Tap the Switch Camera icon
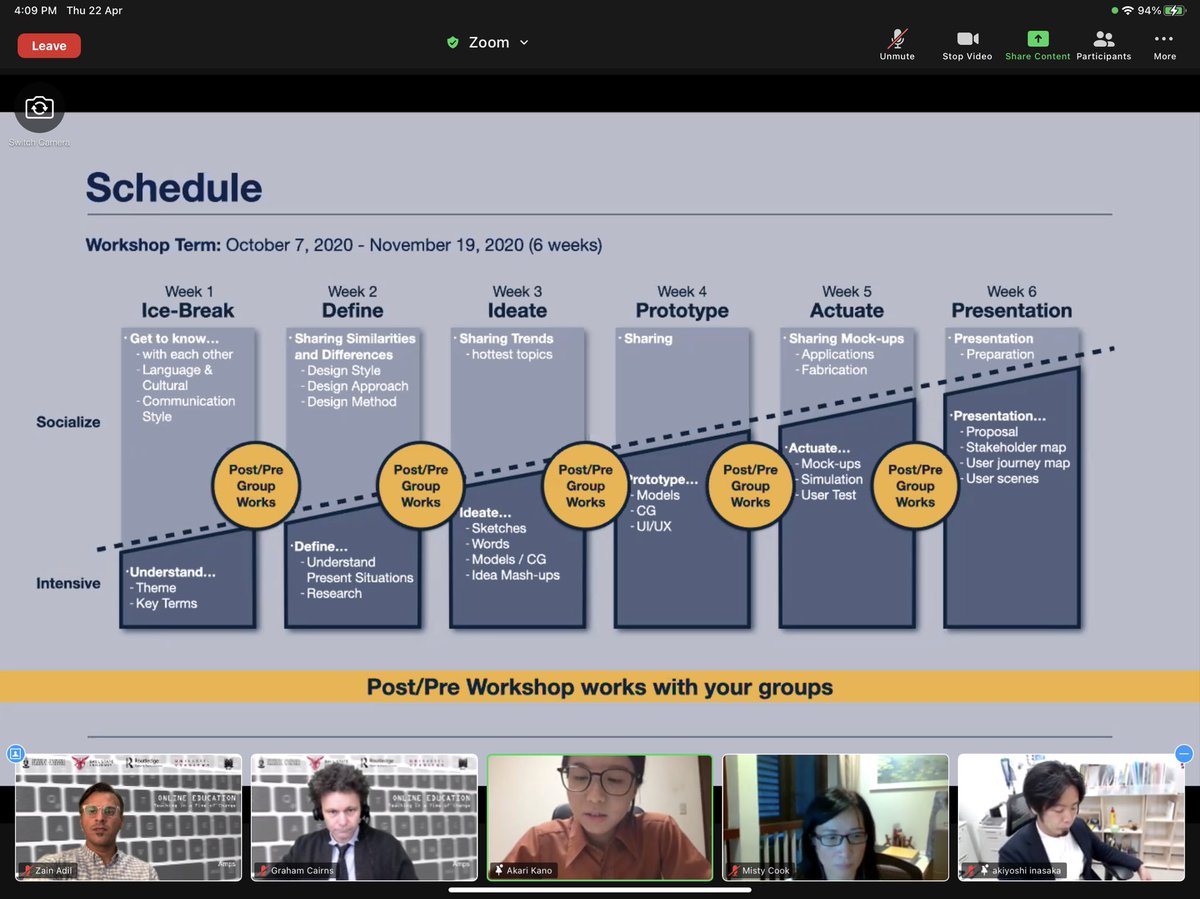The height and width of the screenshot is (899, 1200). pos(39,107)
